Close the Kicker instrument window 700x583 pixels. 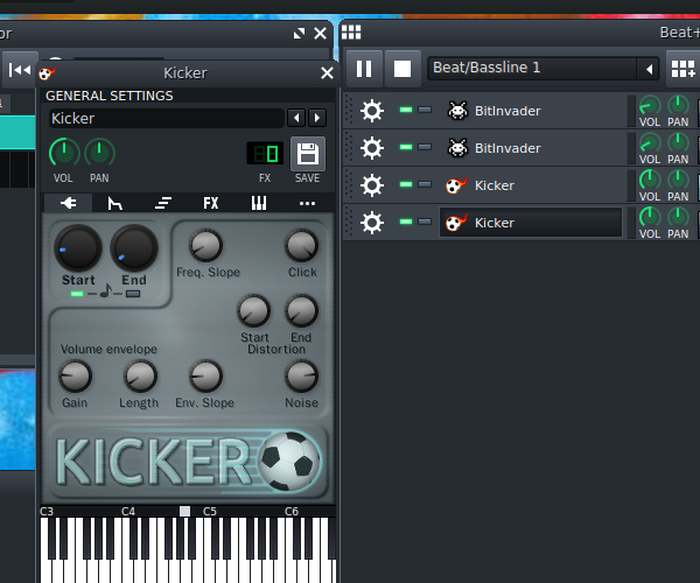pos(327,73)
